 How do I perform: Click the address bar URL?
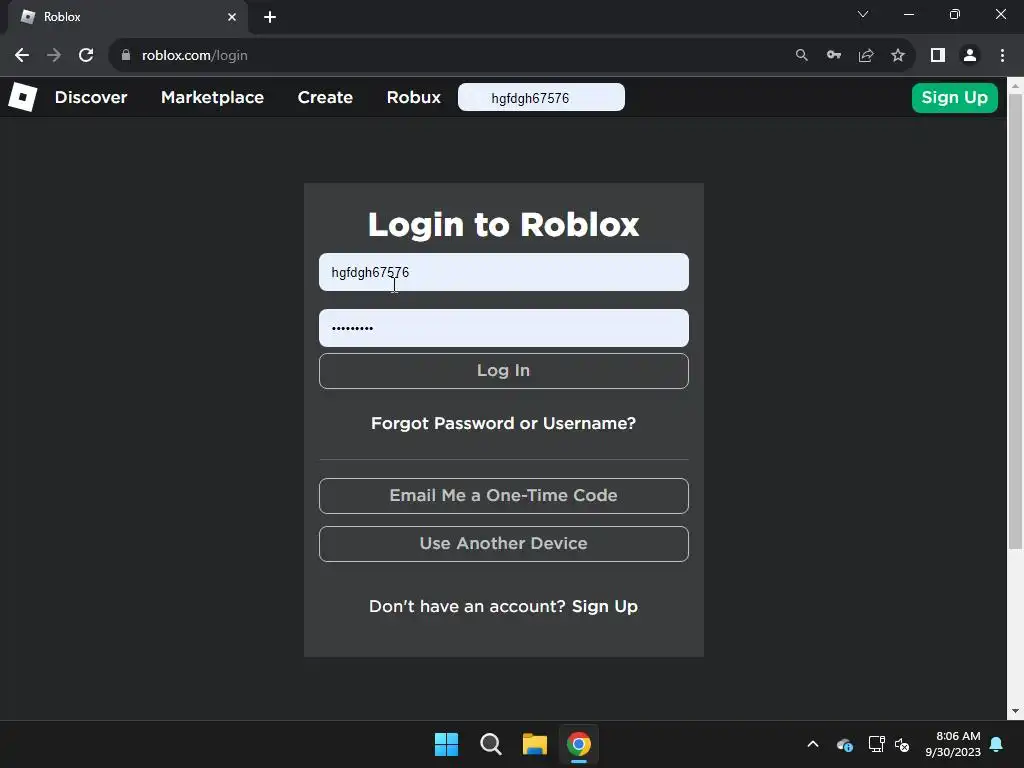tap(195, 56)
